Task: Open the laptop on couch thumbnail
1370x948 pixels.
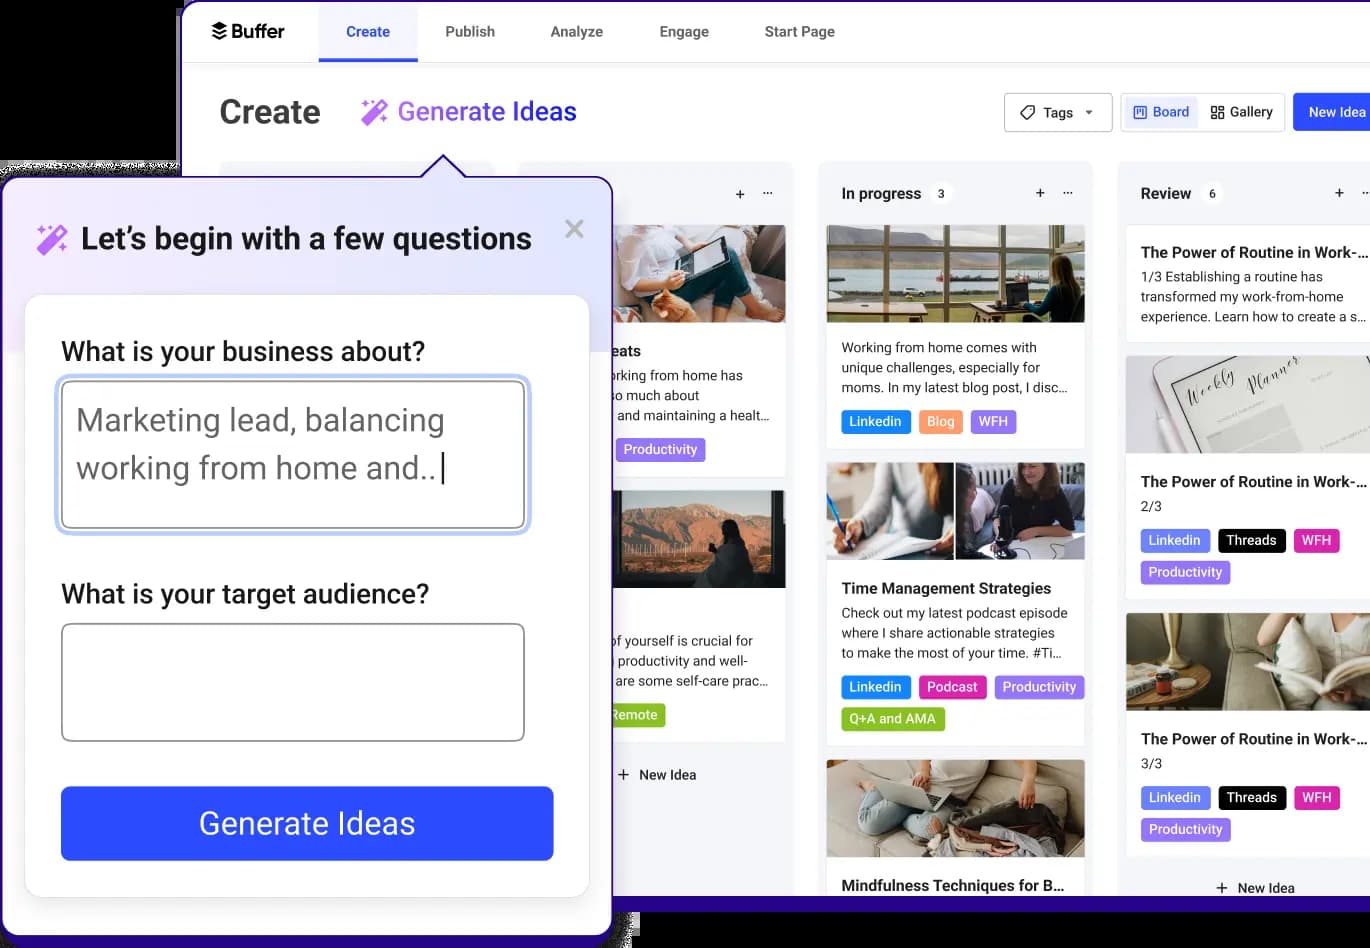Action: pos(955,808)
